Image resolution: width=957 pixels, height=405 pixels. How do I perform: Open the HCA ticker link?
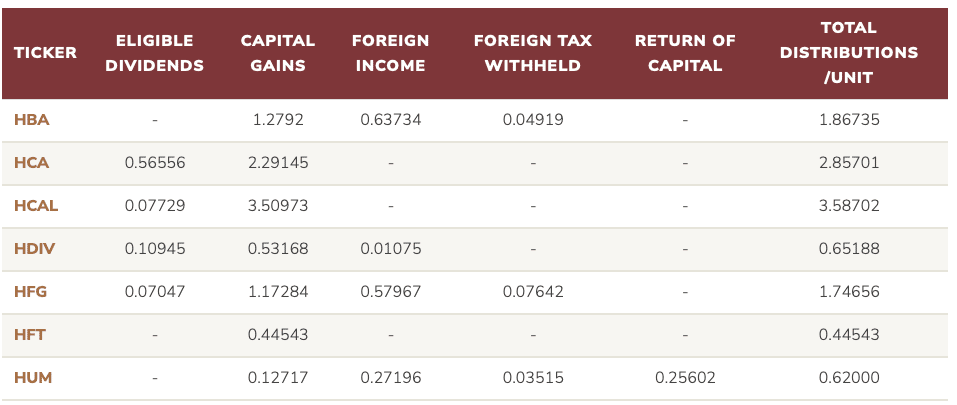[31, 163]
